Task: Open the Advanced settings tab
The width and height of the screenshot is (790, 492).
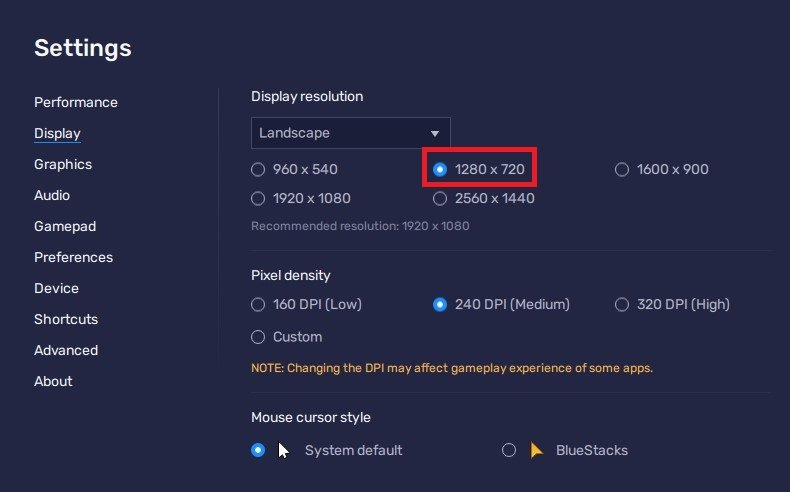Action: click(66, 350)
